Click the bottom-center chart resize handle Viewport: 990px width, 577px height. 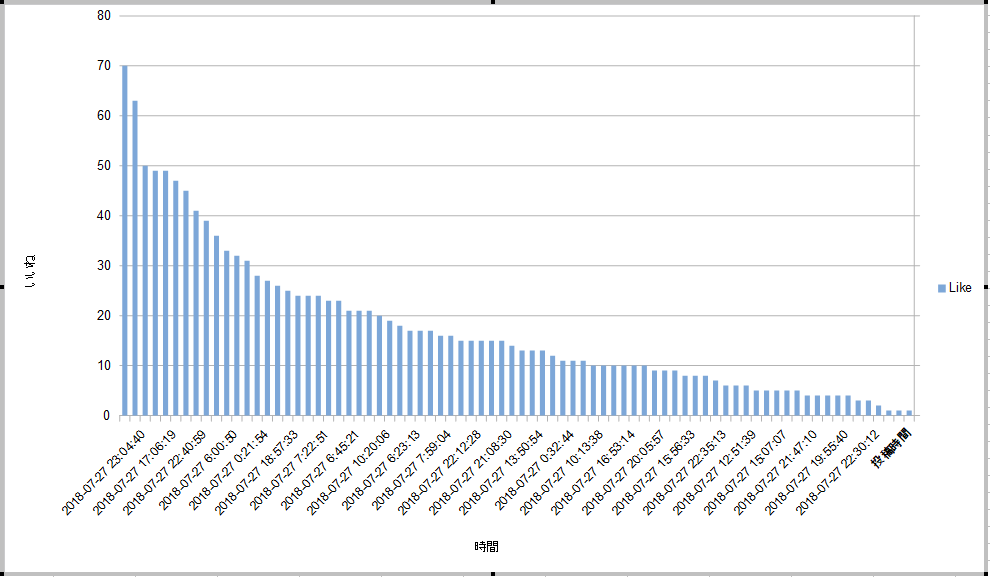pyautogui.click(x=494, y=574)
